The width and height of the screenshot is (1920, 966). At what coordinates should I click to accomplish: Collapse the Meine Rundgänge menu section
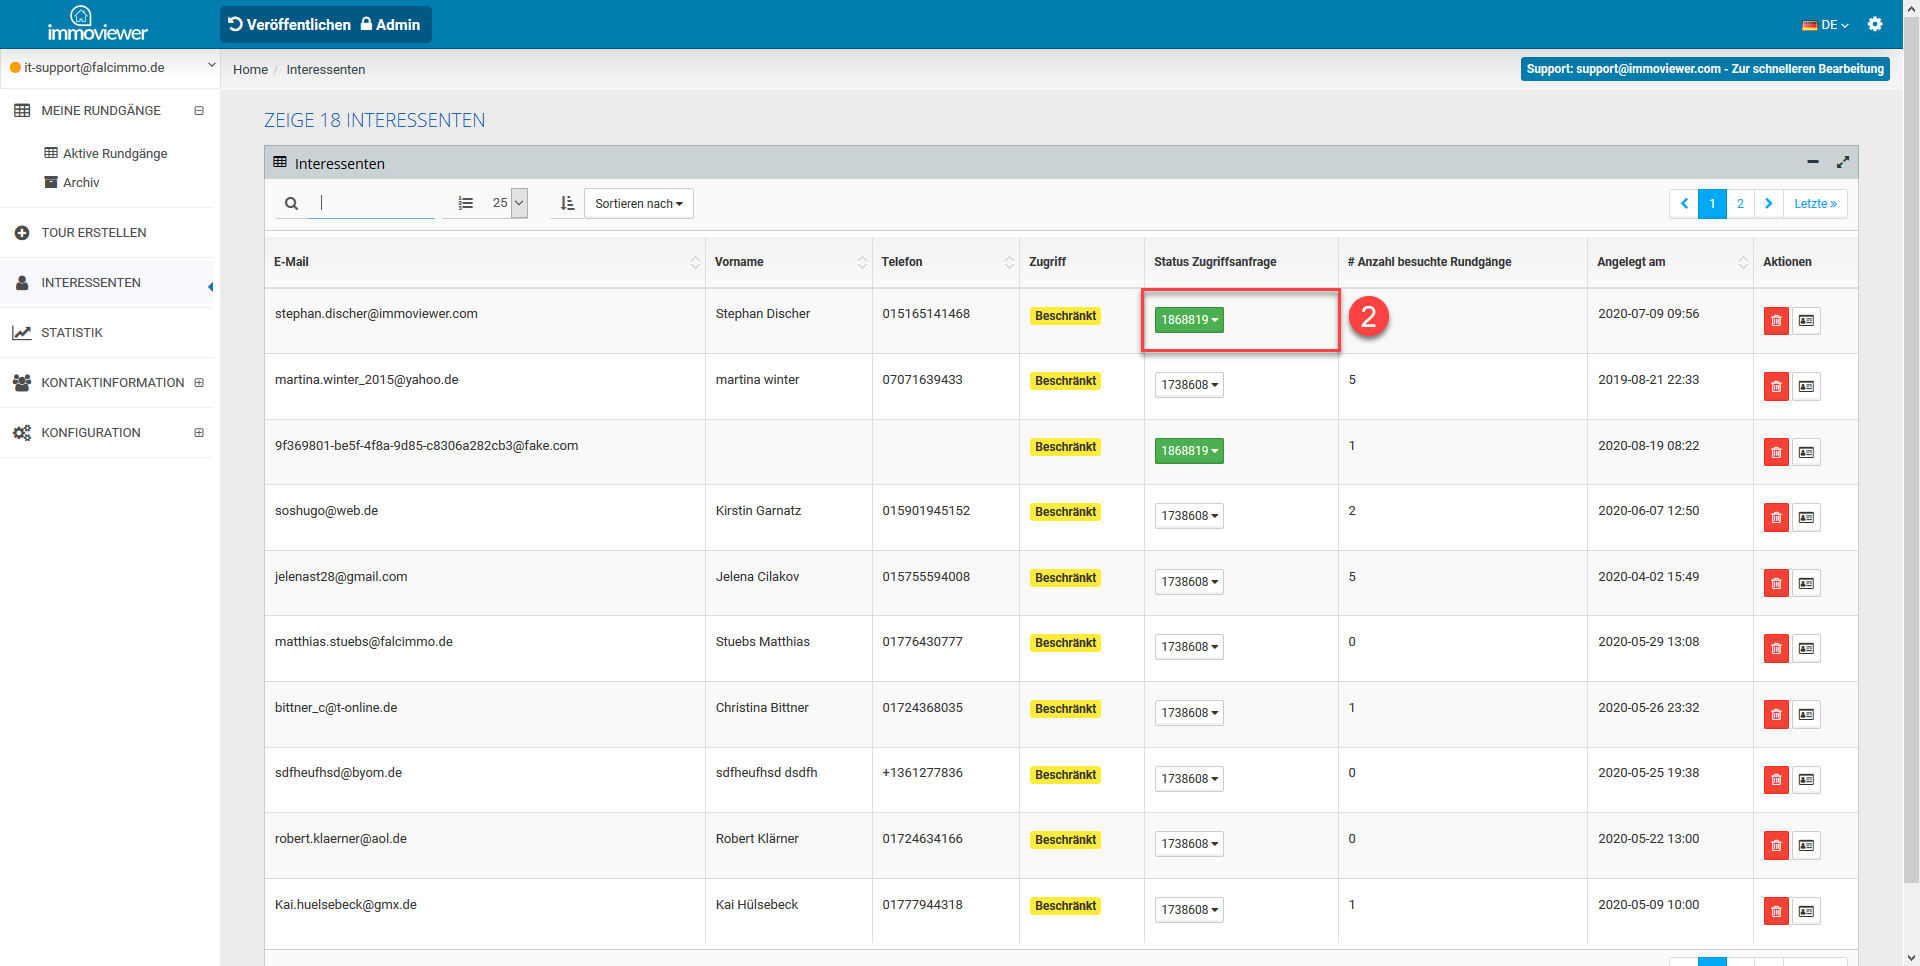199,111
